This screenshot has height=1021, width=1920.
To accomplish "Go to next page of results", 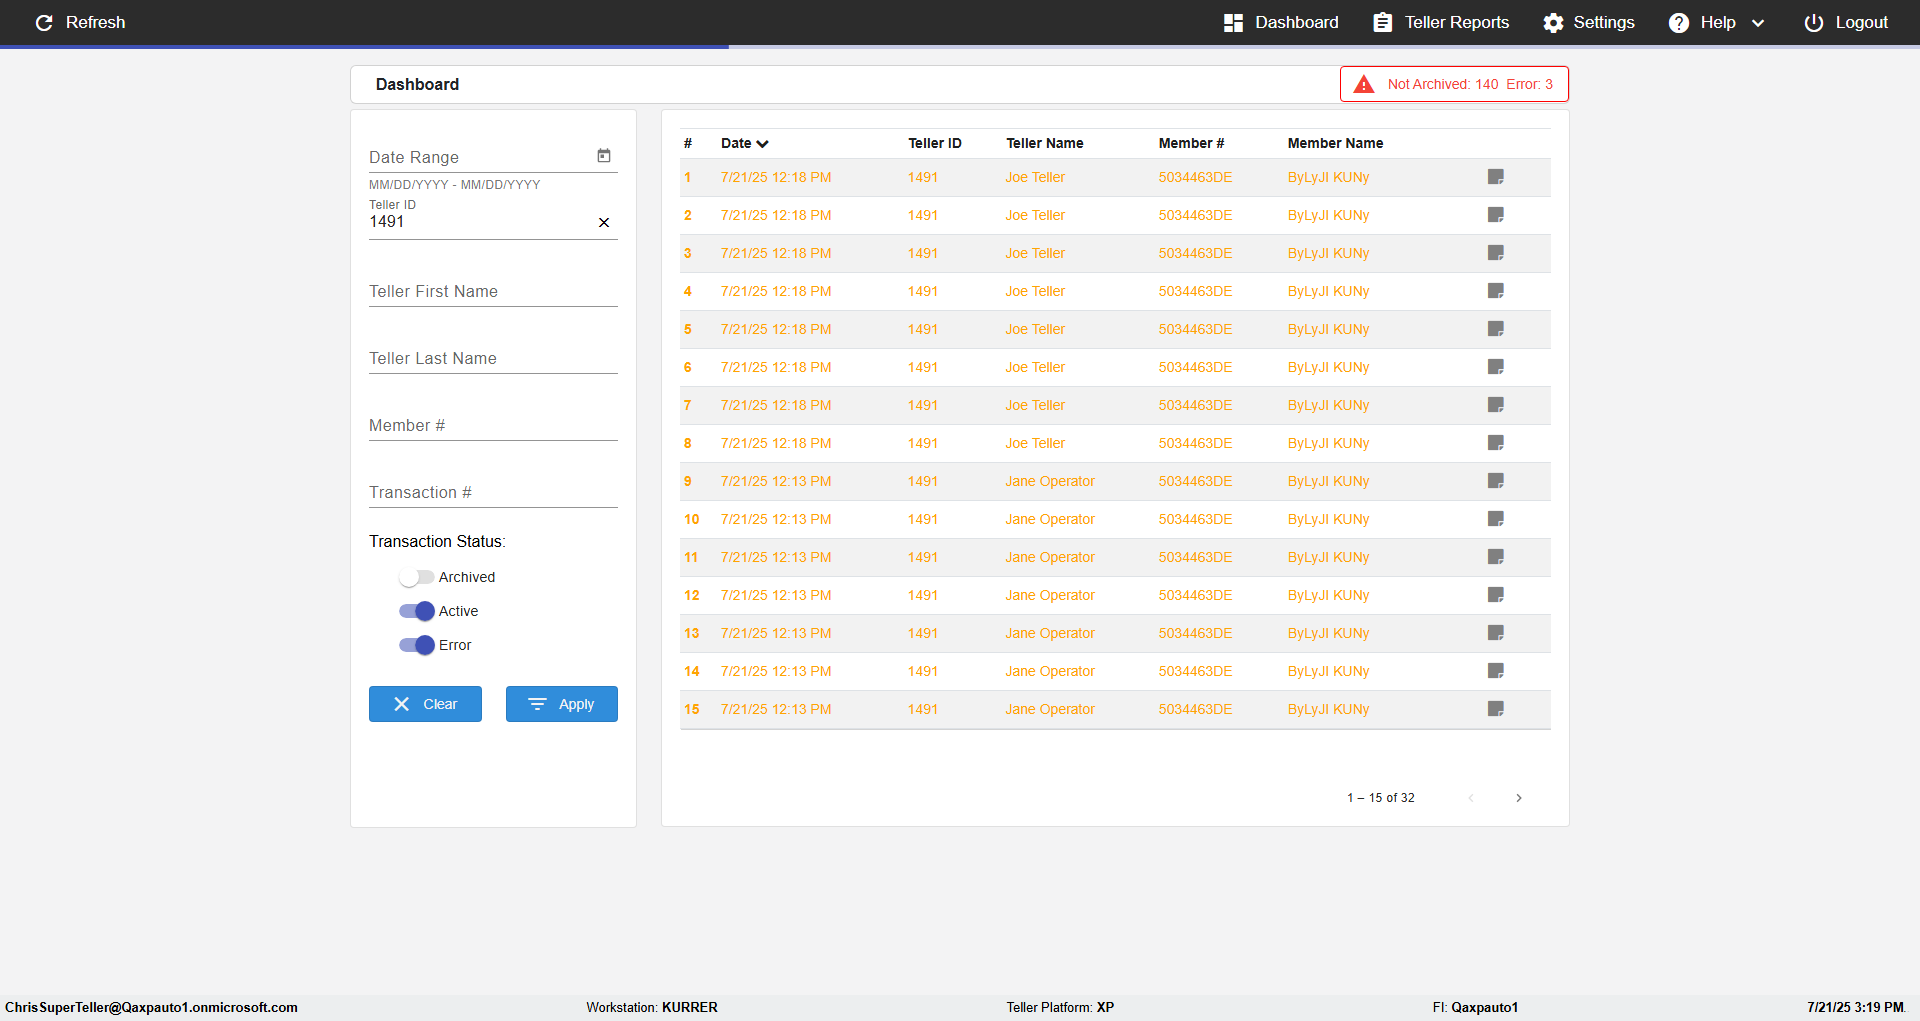I will coord(1519,798).
